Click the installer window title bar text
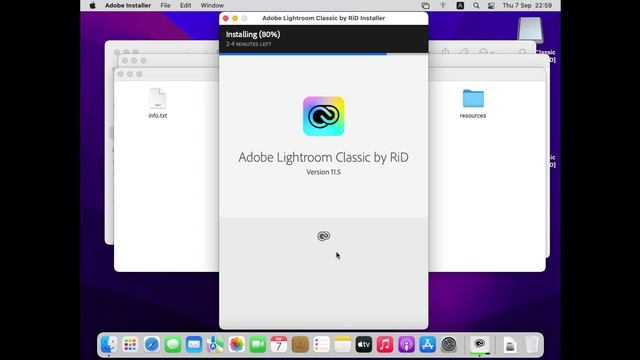This screenshot has height=360, width=640. click(x=324, y=18)
